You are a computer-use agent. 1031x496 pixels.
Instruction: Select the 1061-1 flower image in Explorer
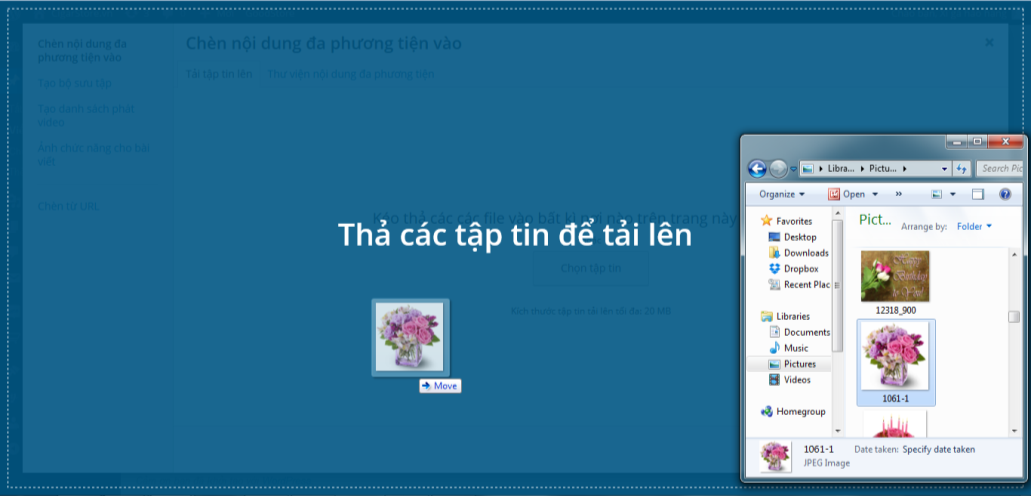pos(896,358)
